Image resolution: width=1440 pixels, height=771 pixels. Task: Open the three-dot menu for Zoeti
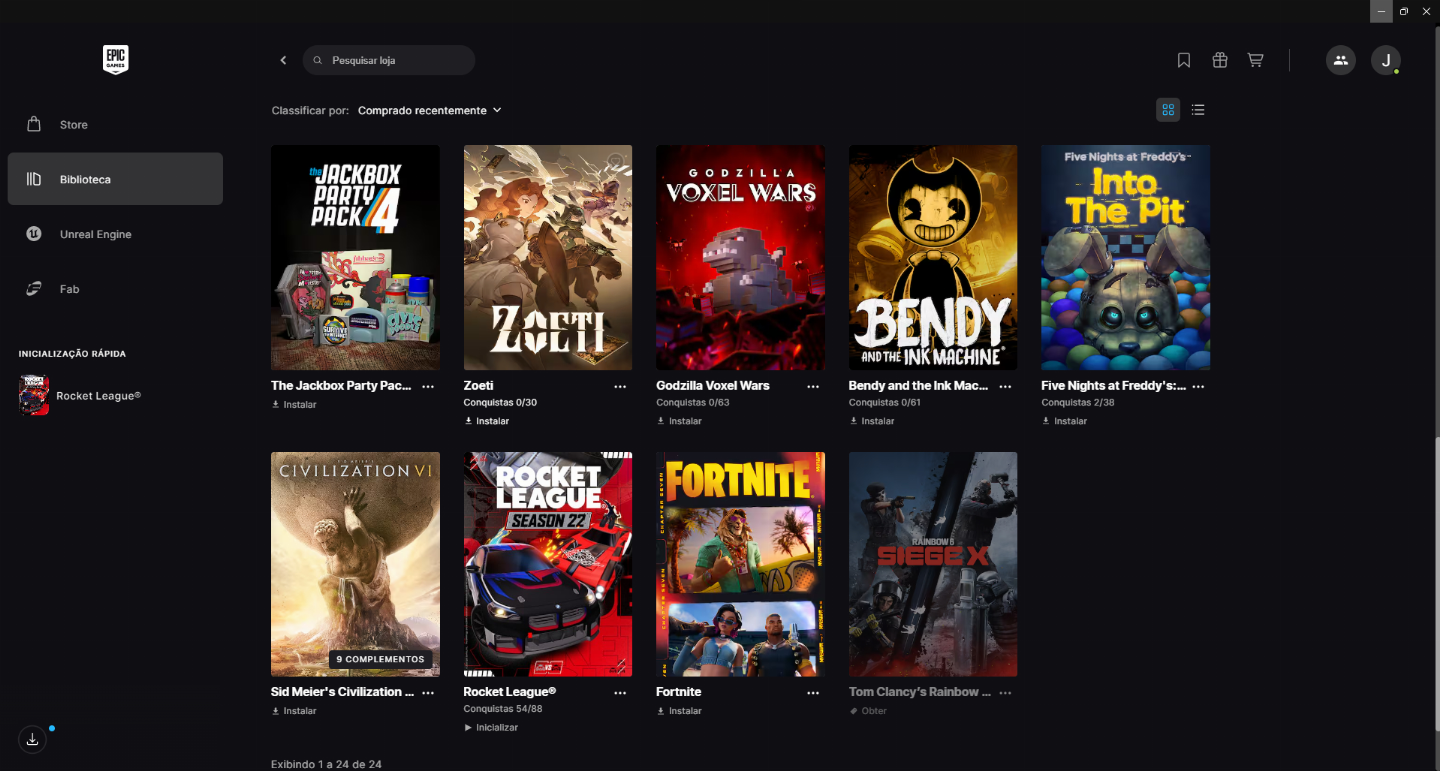pos(620,386)
